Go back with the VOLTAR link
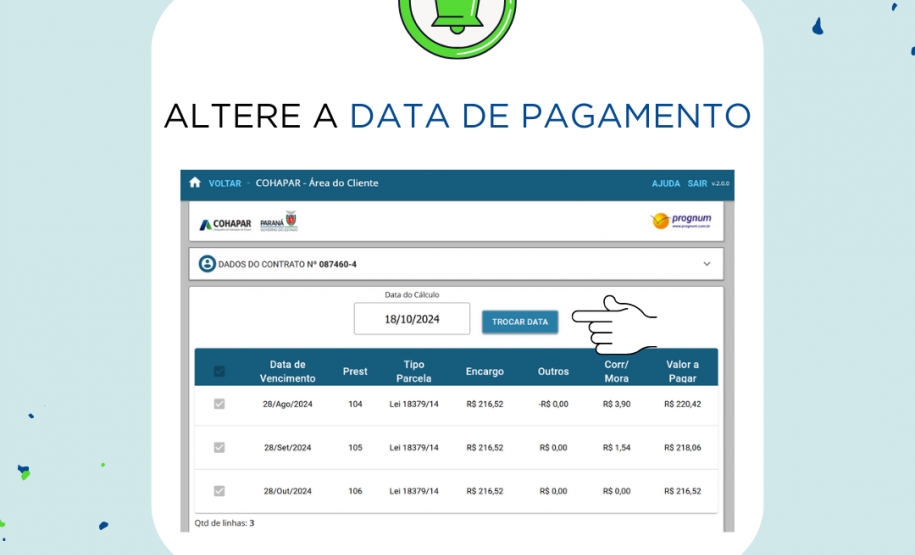This screenshot has height=555, width=915. [225, 183]
